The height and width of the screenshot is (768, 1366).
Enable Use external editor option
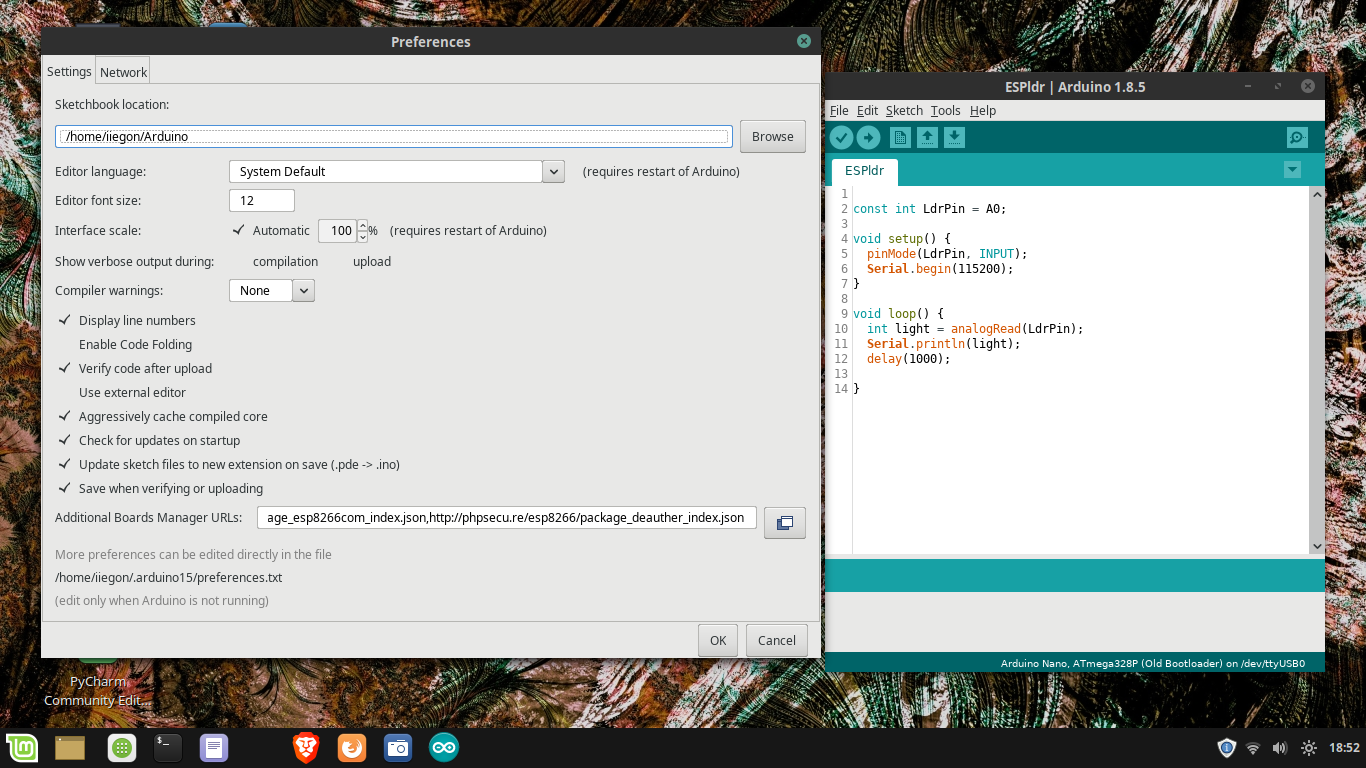point(66,392)
